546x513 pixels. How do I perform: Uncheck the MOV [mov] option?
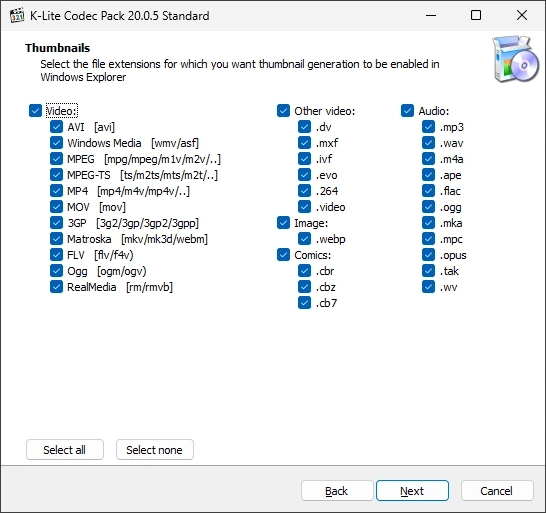[x=56, y=207]
